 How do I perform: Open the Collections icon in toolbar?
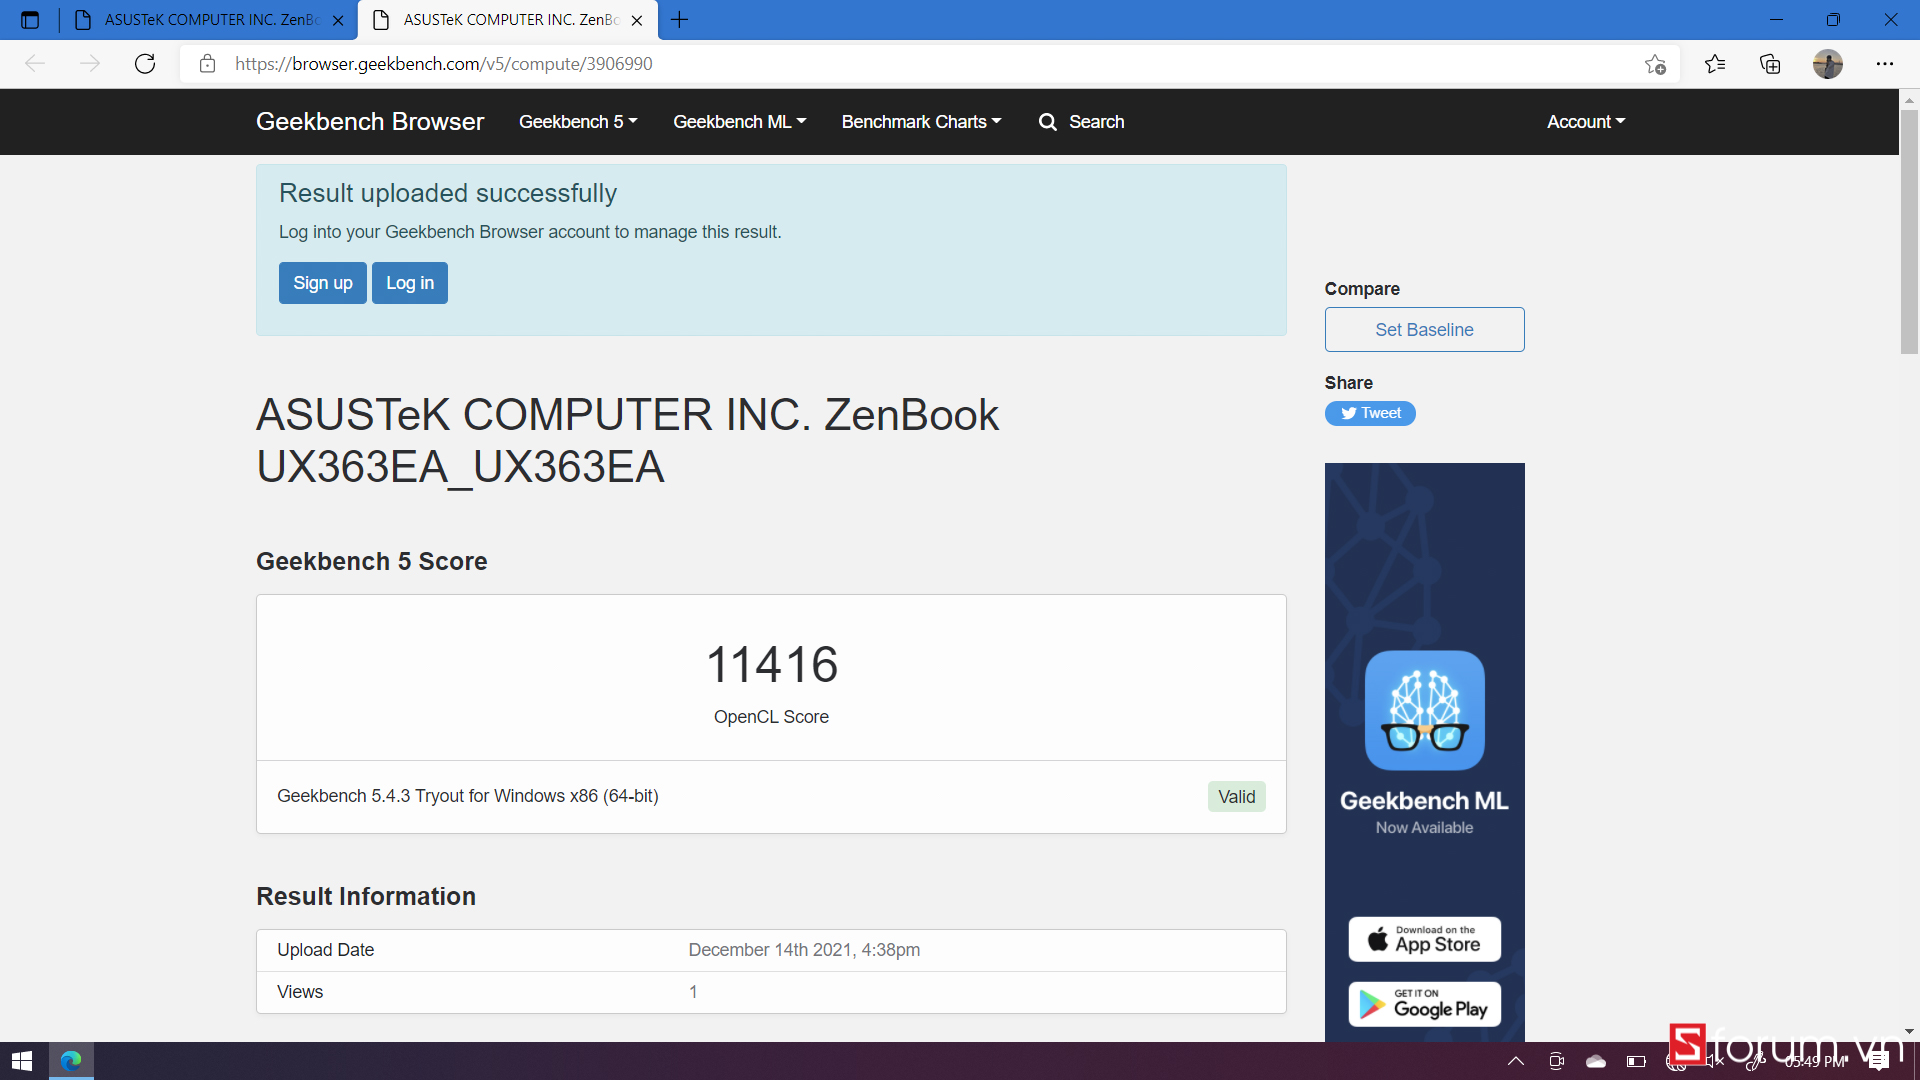pos(1770,64)
